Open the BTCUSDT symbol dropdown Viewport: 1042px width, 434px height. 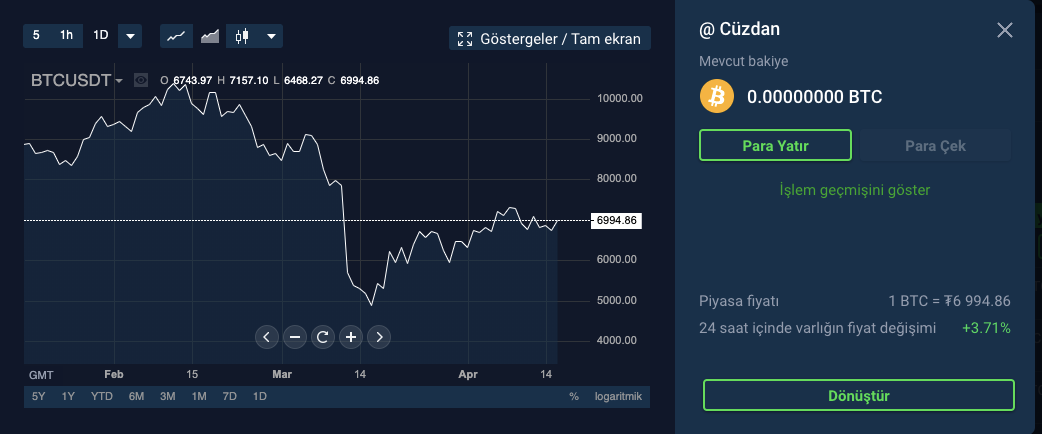point(77,80)
